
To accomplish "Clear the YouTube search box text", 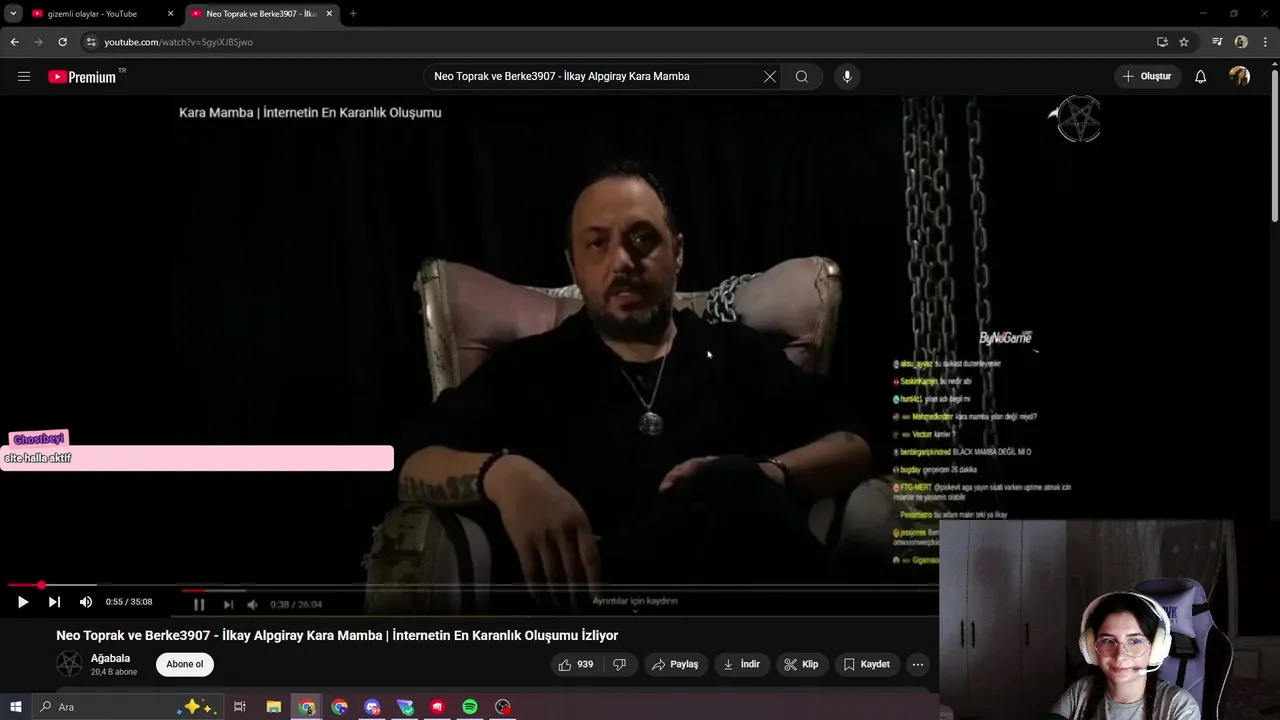I will click(770, 76).
